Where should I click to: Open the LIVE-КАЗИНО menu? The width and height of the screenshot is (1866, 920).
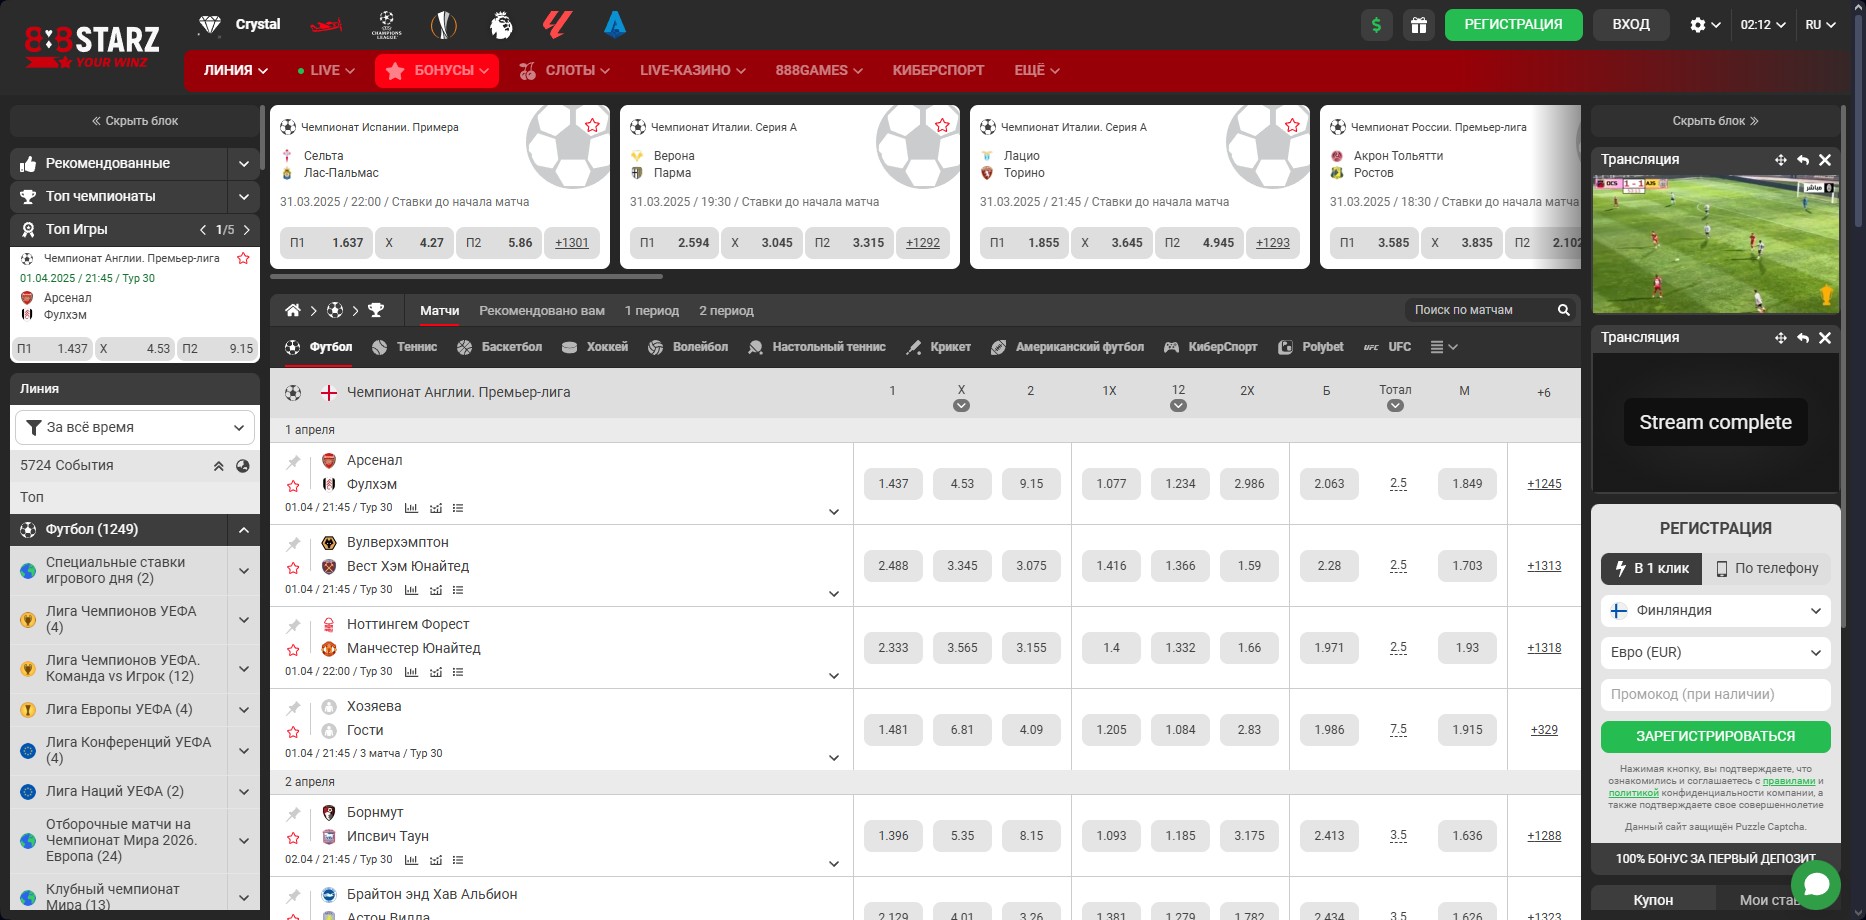click(693, 70)
